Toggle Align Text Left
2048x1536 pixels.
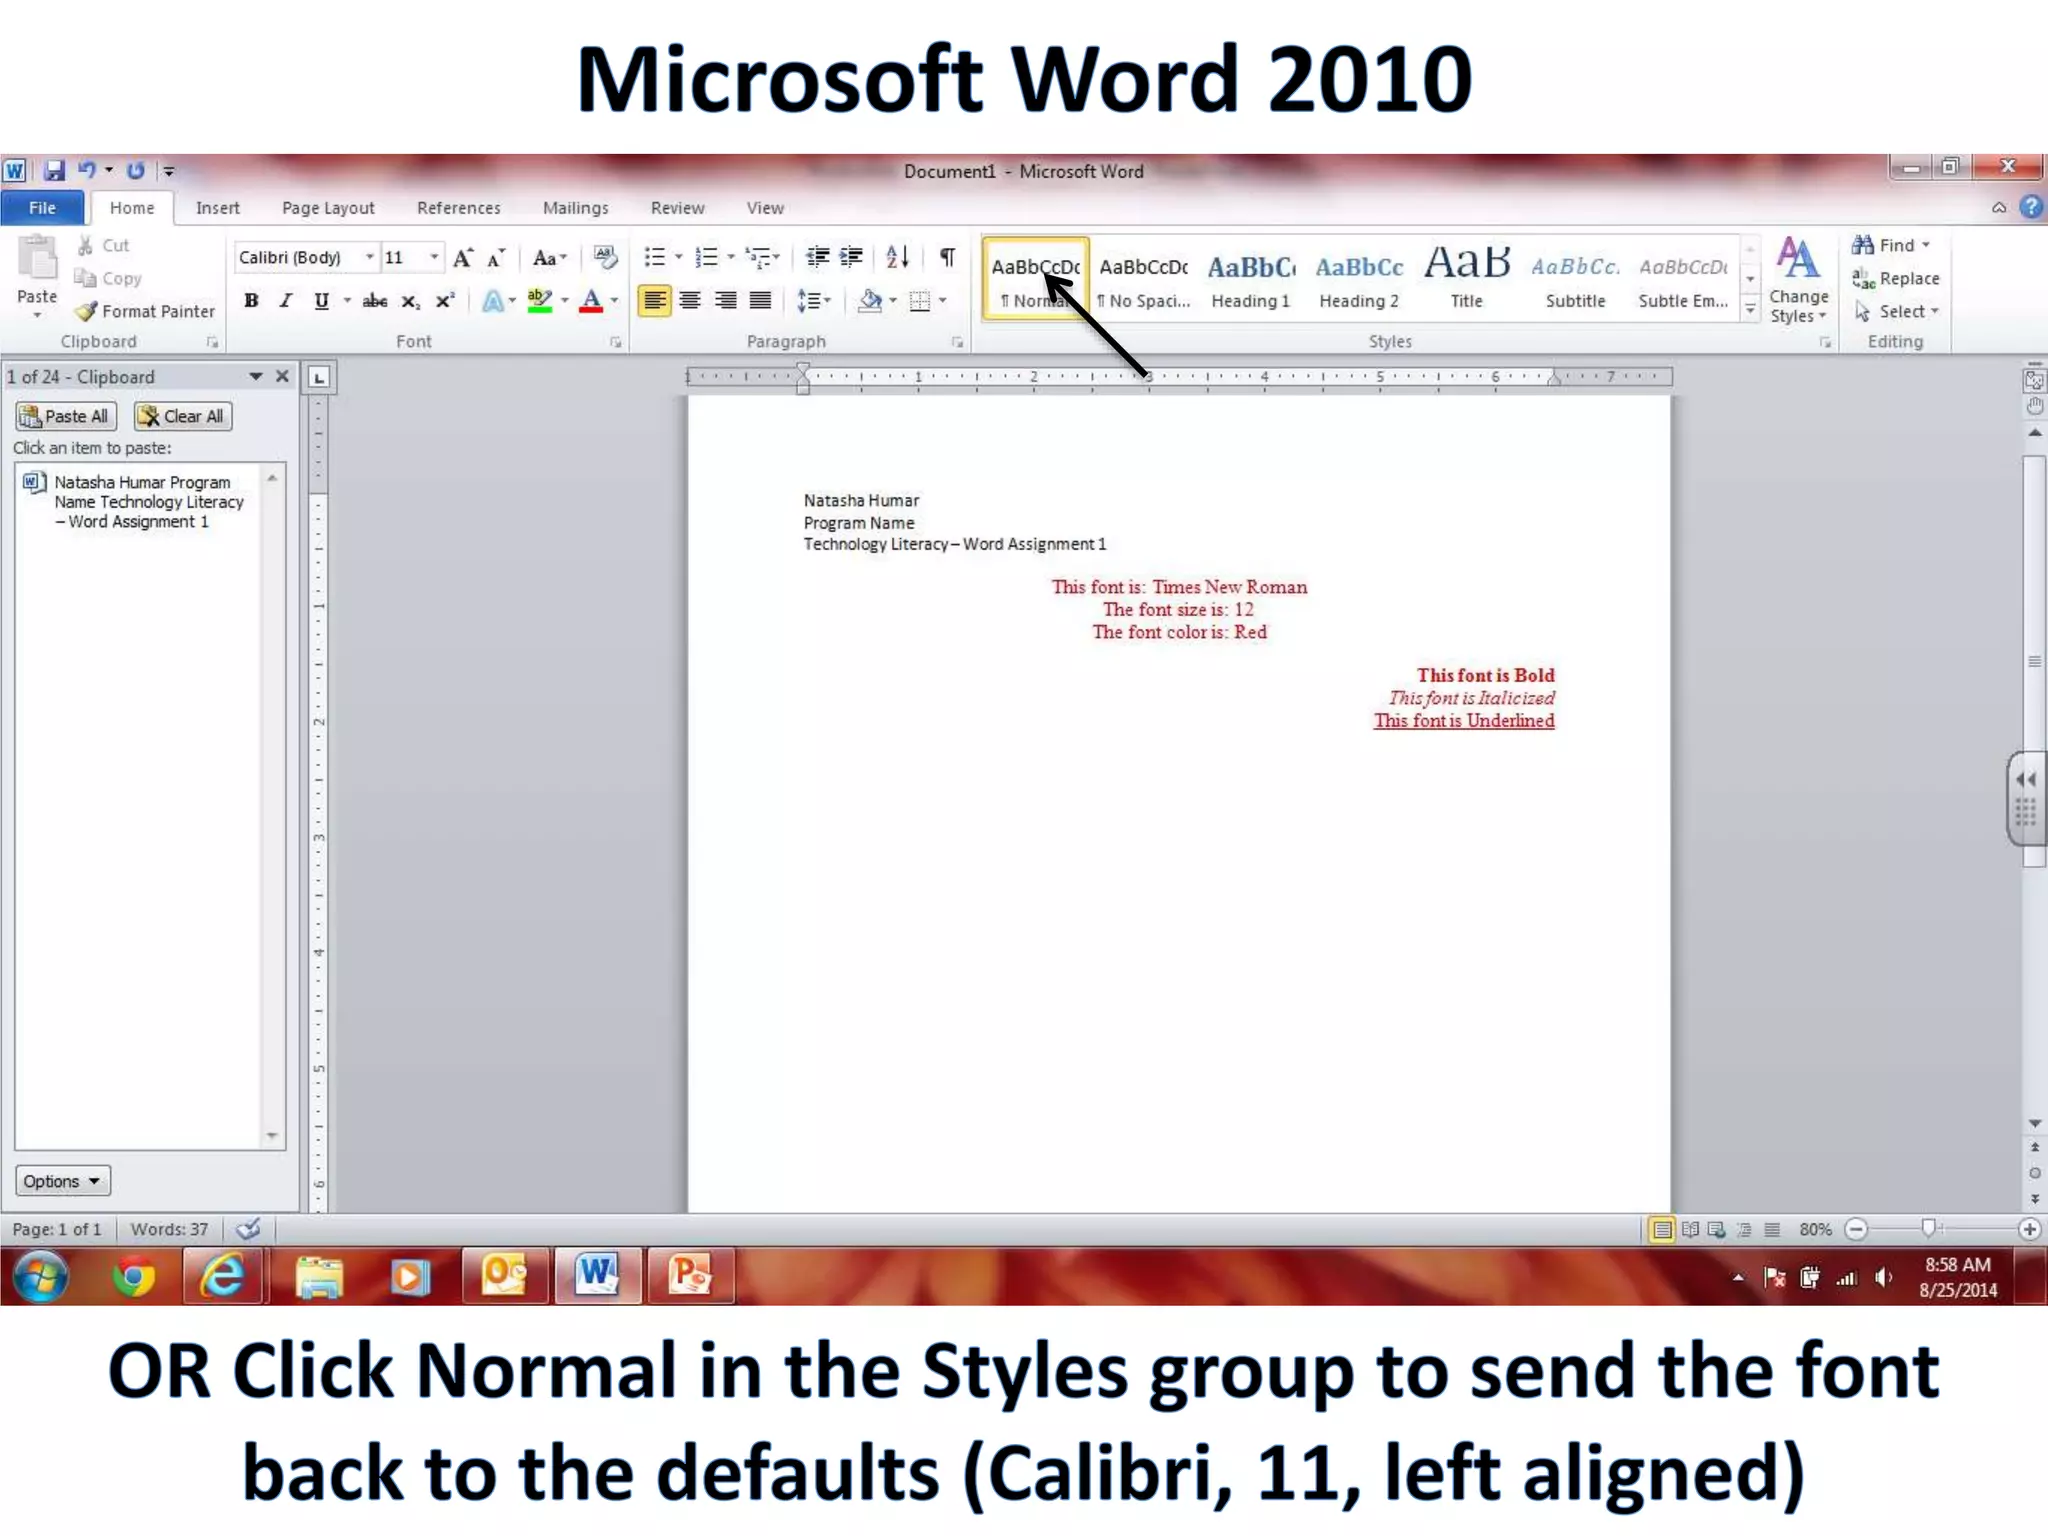tap(654, 300)
